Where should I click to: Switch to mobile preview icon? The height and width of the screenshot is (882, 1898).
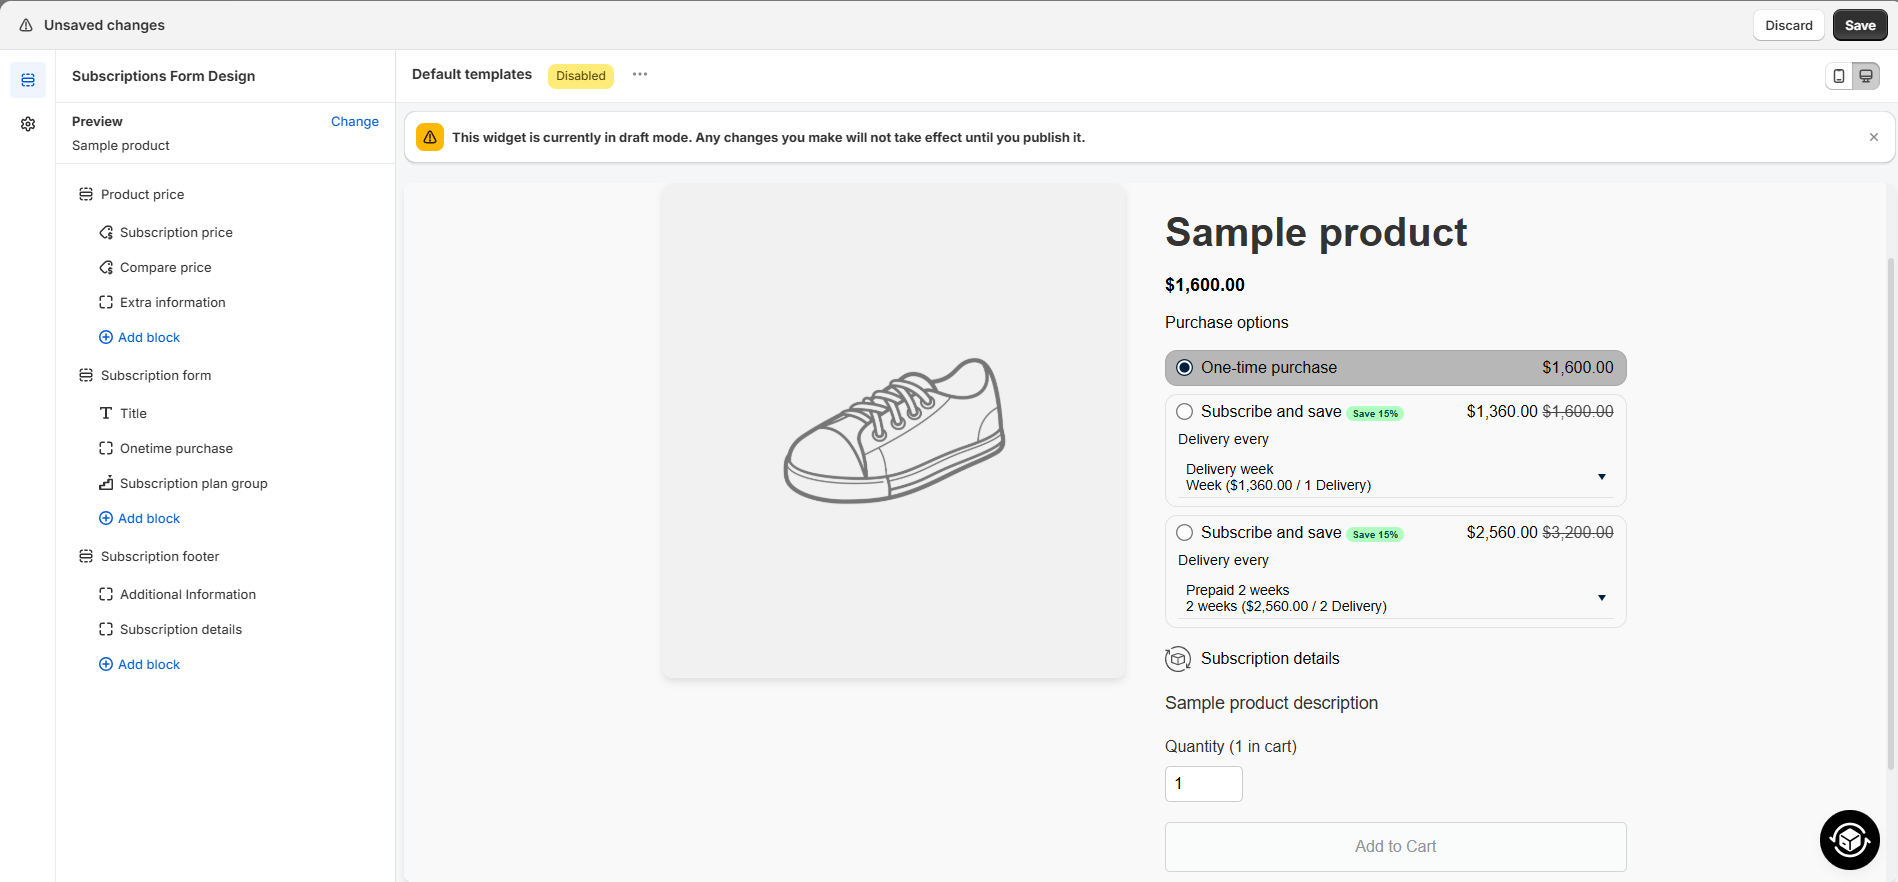pyautogui.click(x=1839, y=76)
